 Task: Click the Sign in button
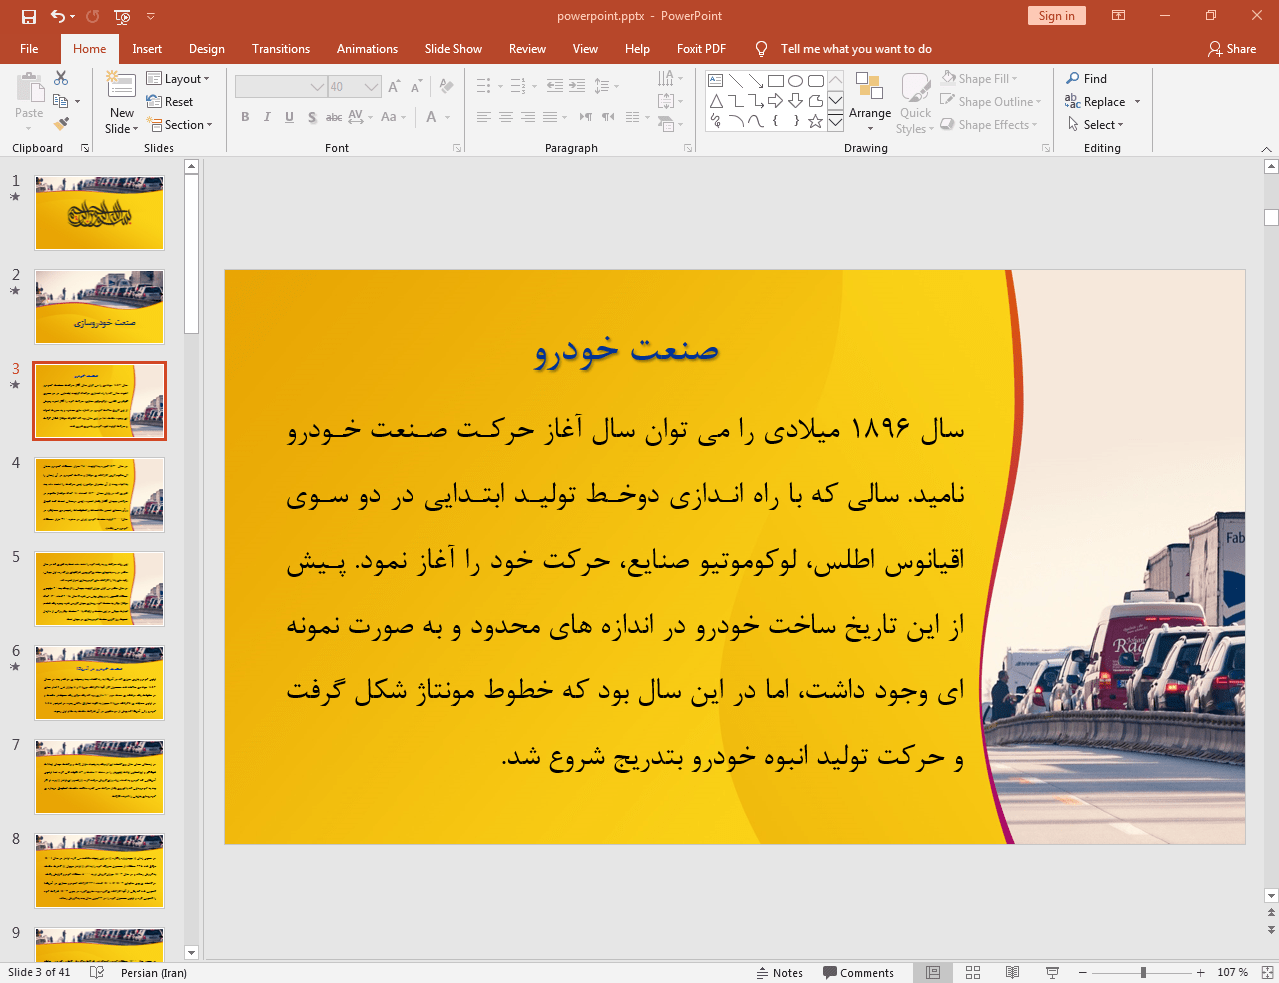(1056, 15)
